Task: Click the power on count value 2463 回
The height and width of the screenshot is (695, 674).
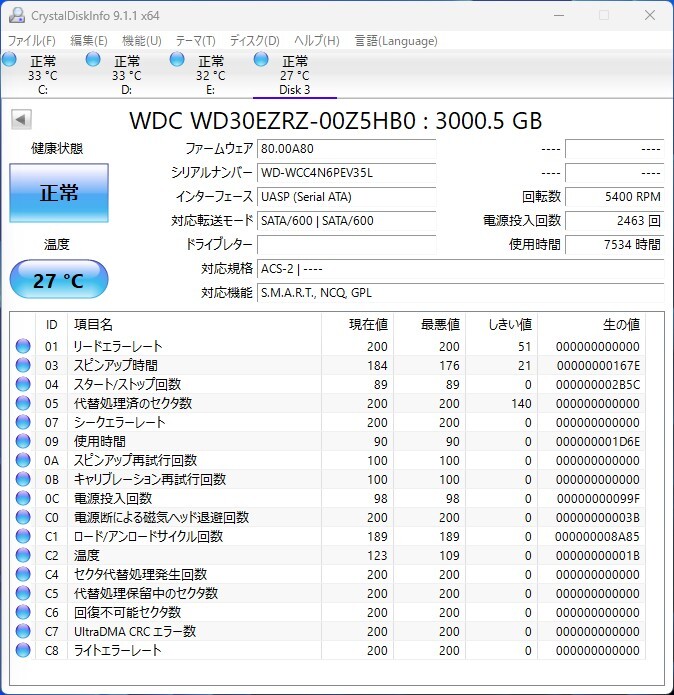Action: (x=615, y=220)
